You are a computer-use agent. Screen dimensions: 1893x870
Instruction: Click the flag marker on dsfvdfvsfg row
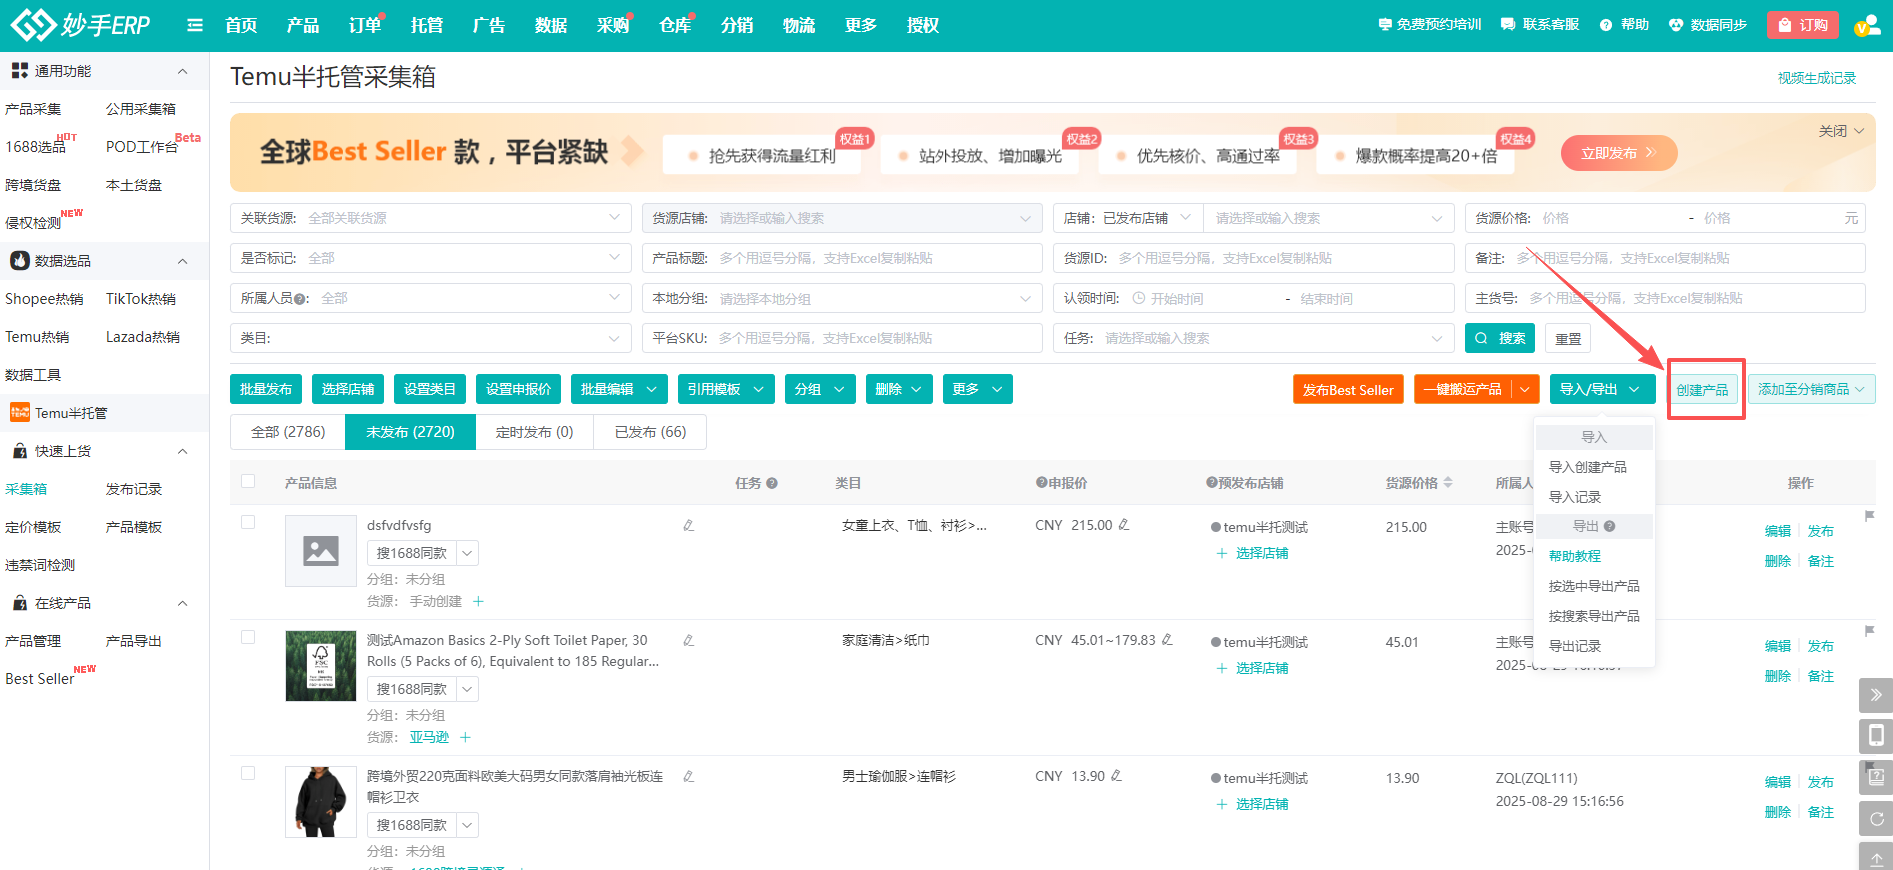tap(1869, 516)
